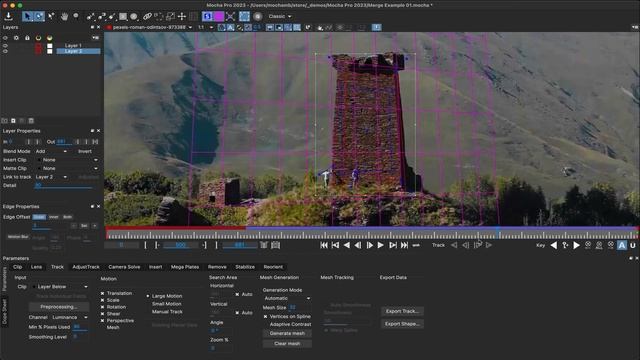Image resolution: width=640 pixels, height=360 pixels.
Task: Toggle the Perspective motion checkbox
Action: click(102, 321)
